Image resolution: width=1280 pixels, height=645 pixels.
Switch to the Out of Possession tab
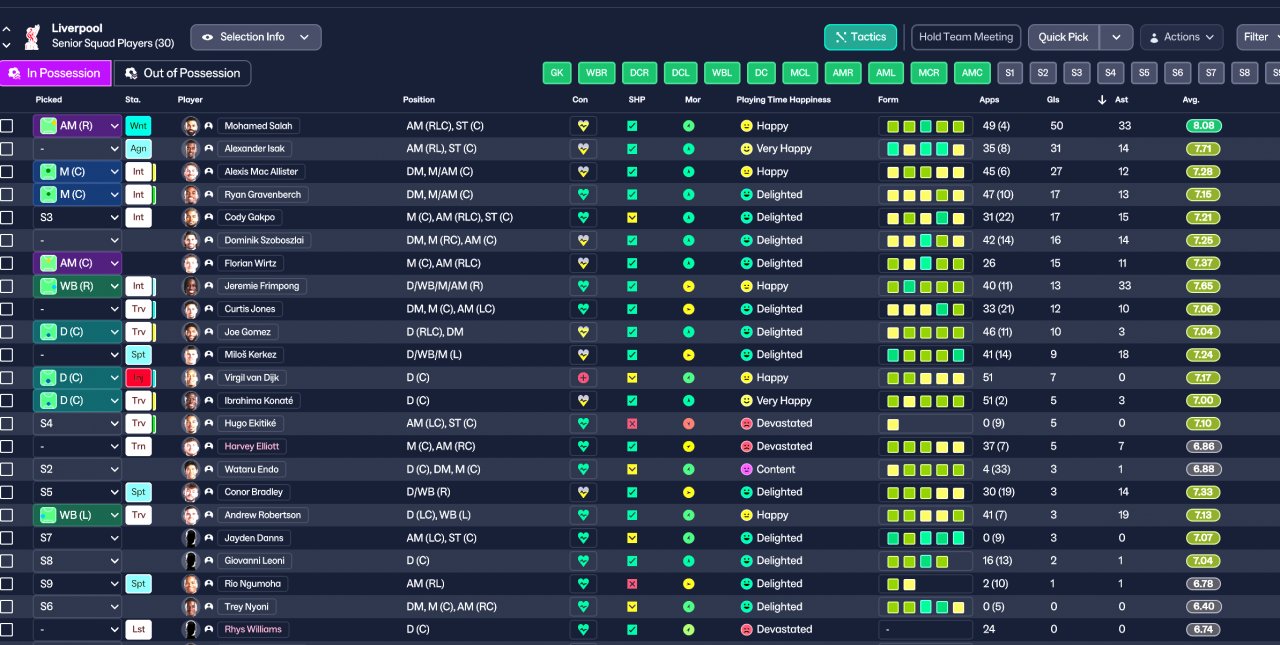(x=182, y=73)
